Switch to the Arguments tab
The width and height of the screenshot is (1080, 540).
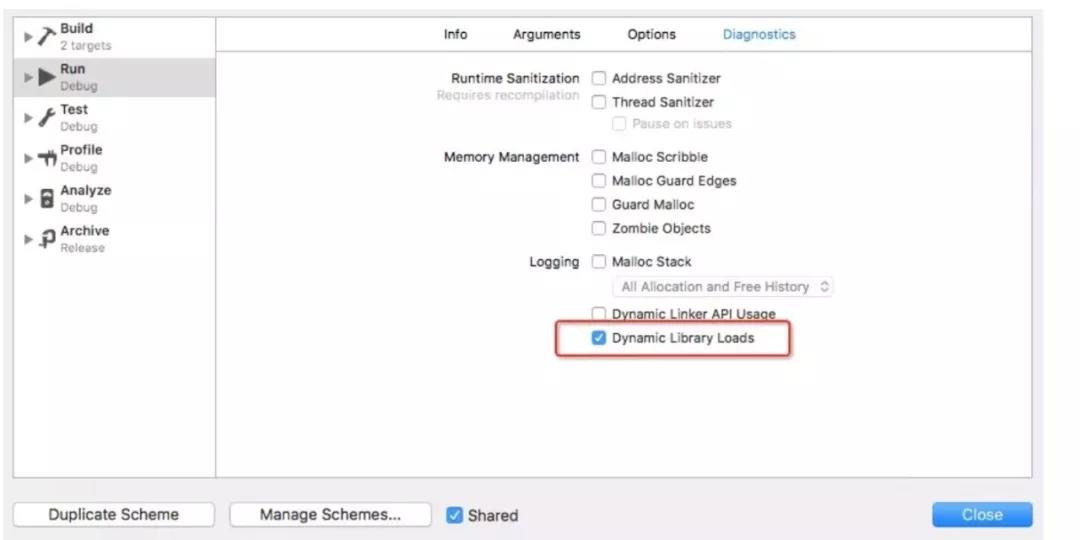point(546,34)
